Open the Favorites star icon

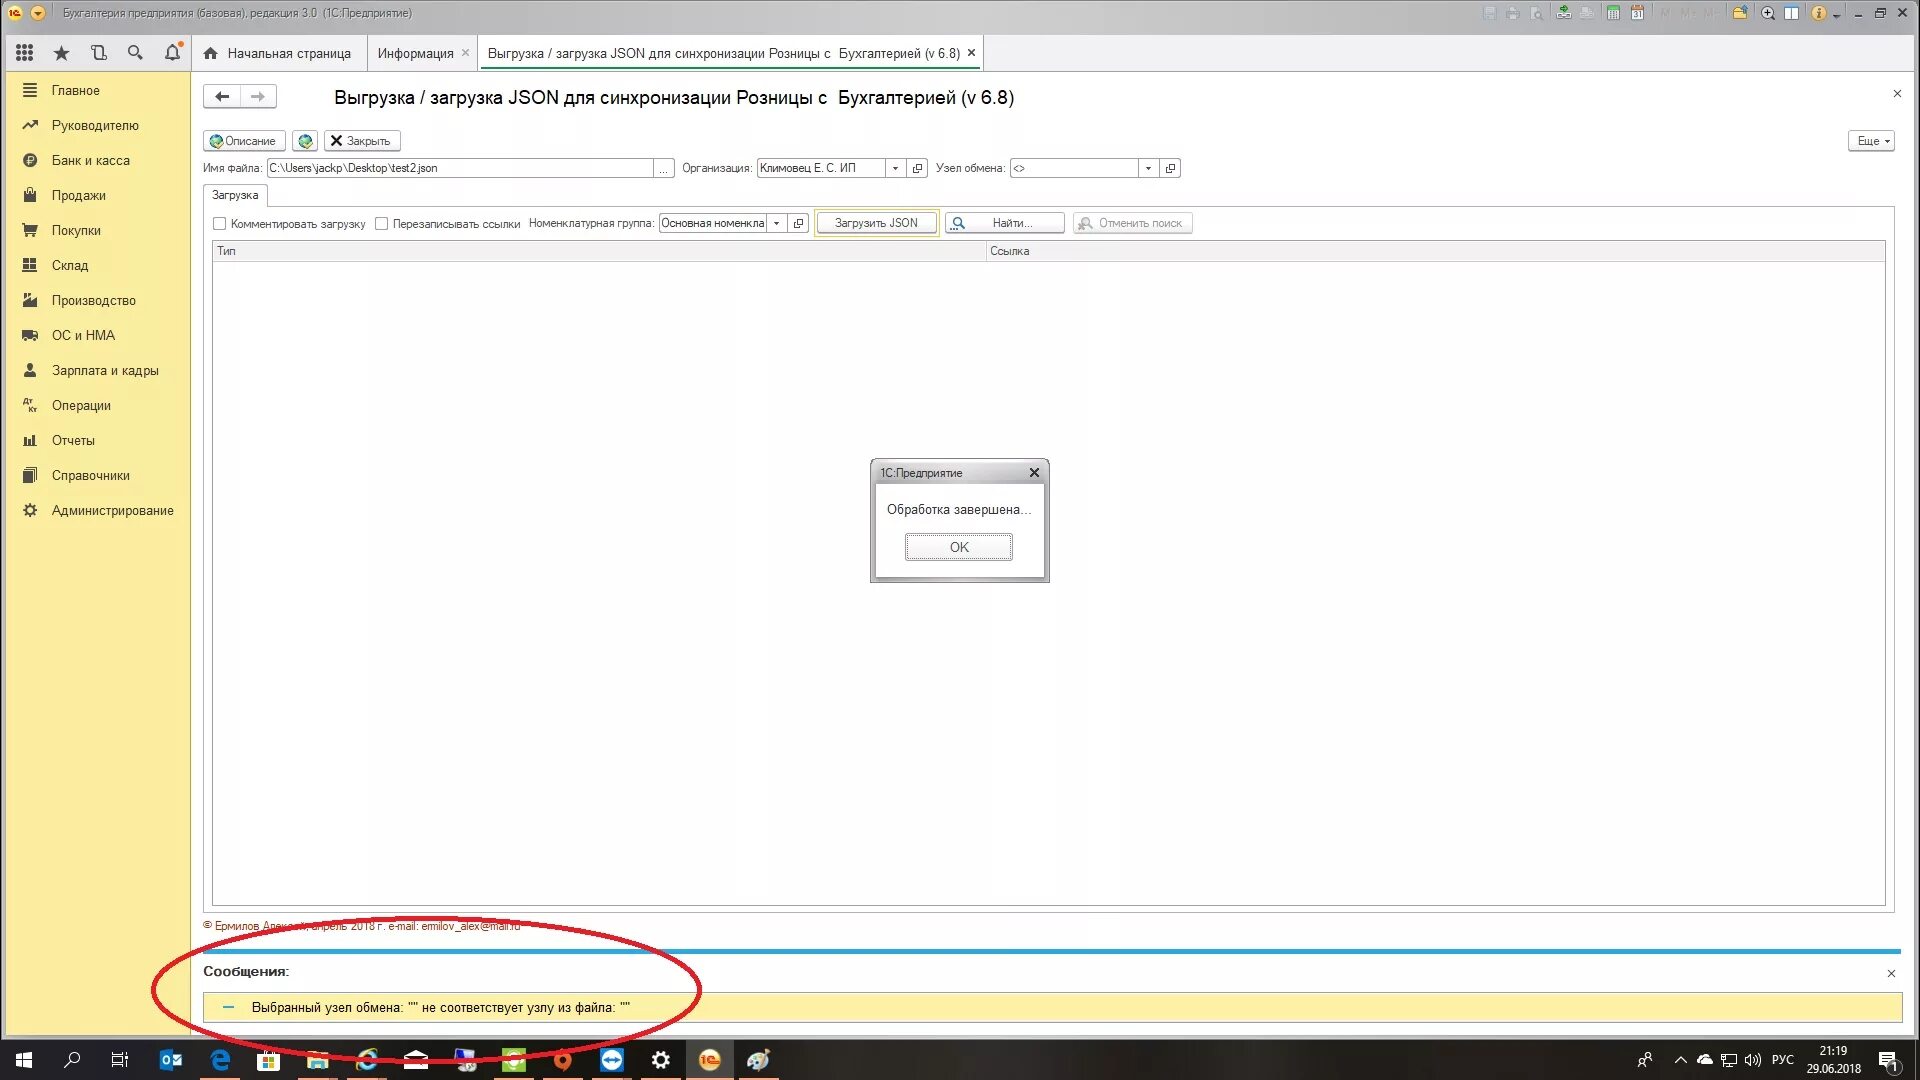point(61,53)
